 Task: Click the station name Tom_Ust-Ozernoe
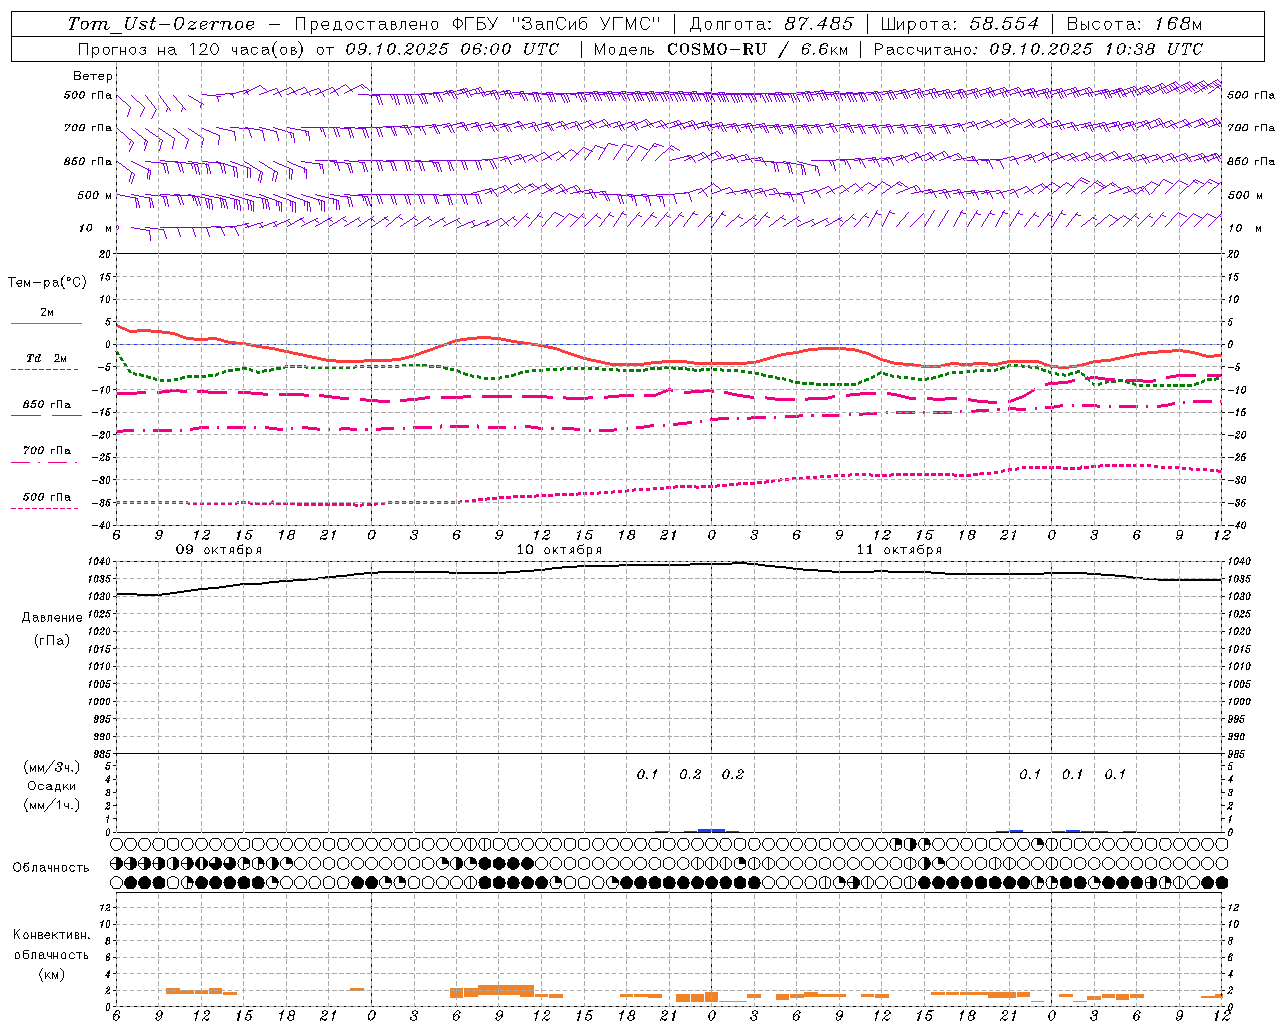click(x=161, y=24)
